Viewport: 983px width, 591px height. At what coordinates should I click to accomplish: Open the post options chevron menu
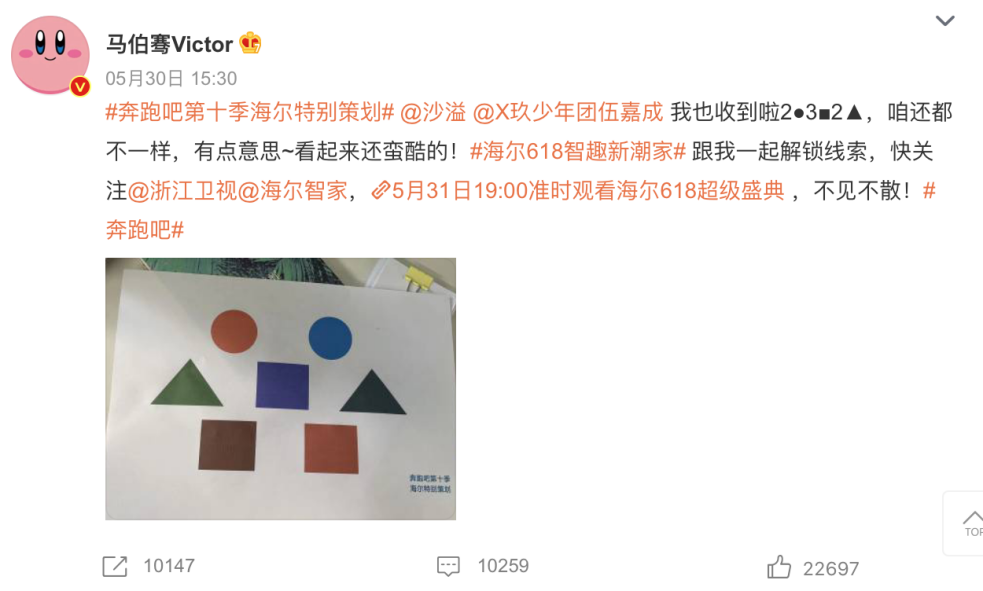(945, 21)
